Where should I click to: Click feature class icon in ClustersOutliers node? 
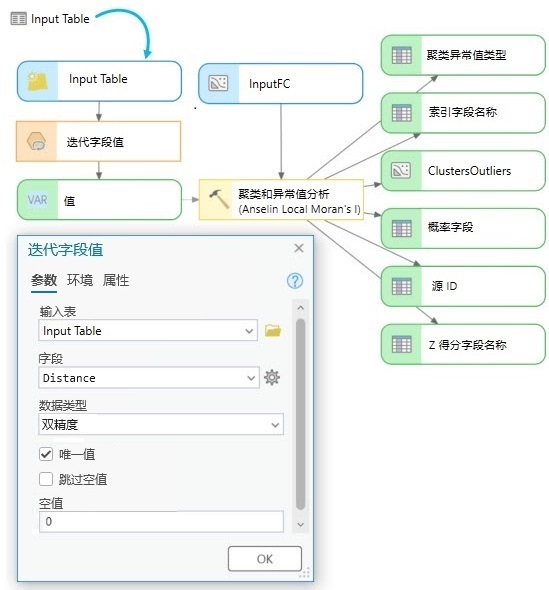click(401, 170)
